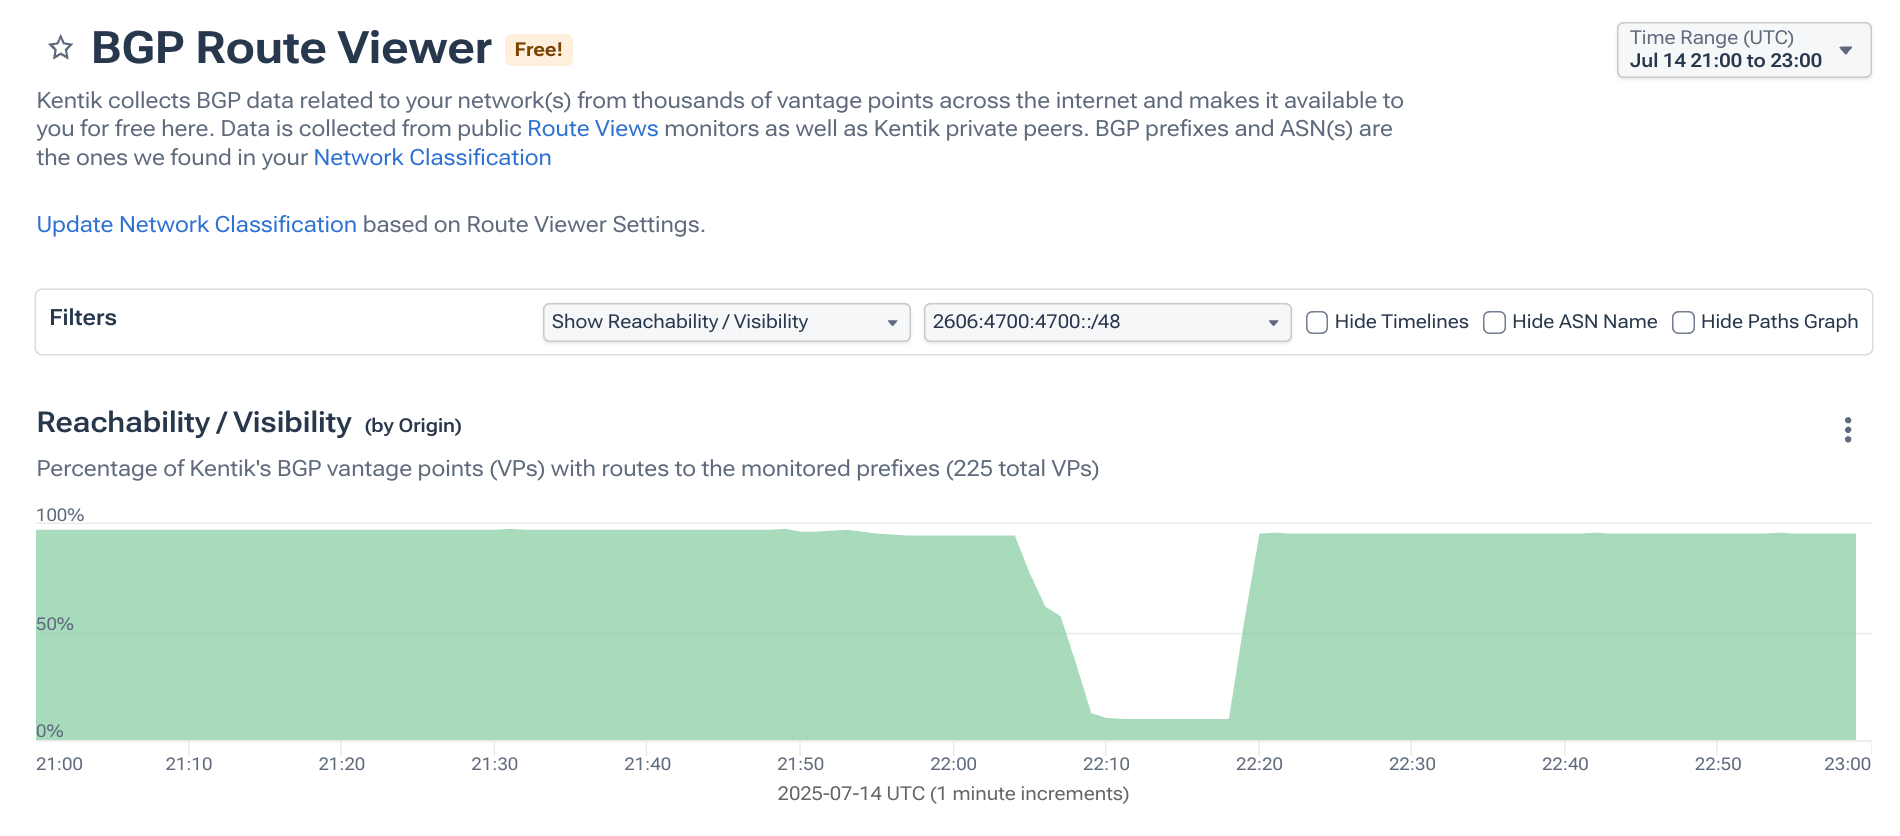
Task: Click the 21:50 time axis label
Action: click(x=800, y=764)
